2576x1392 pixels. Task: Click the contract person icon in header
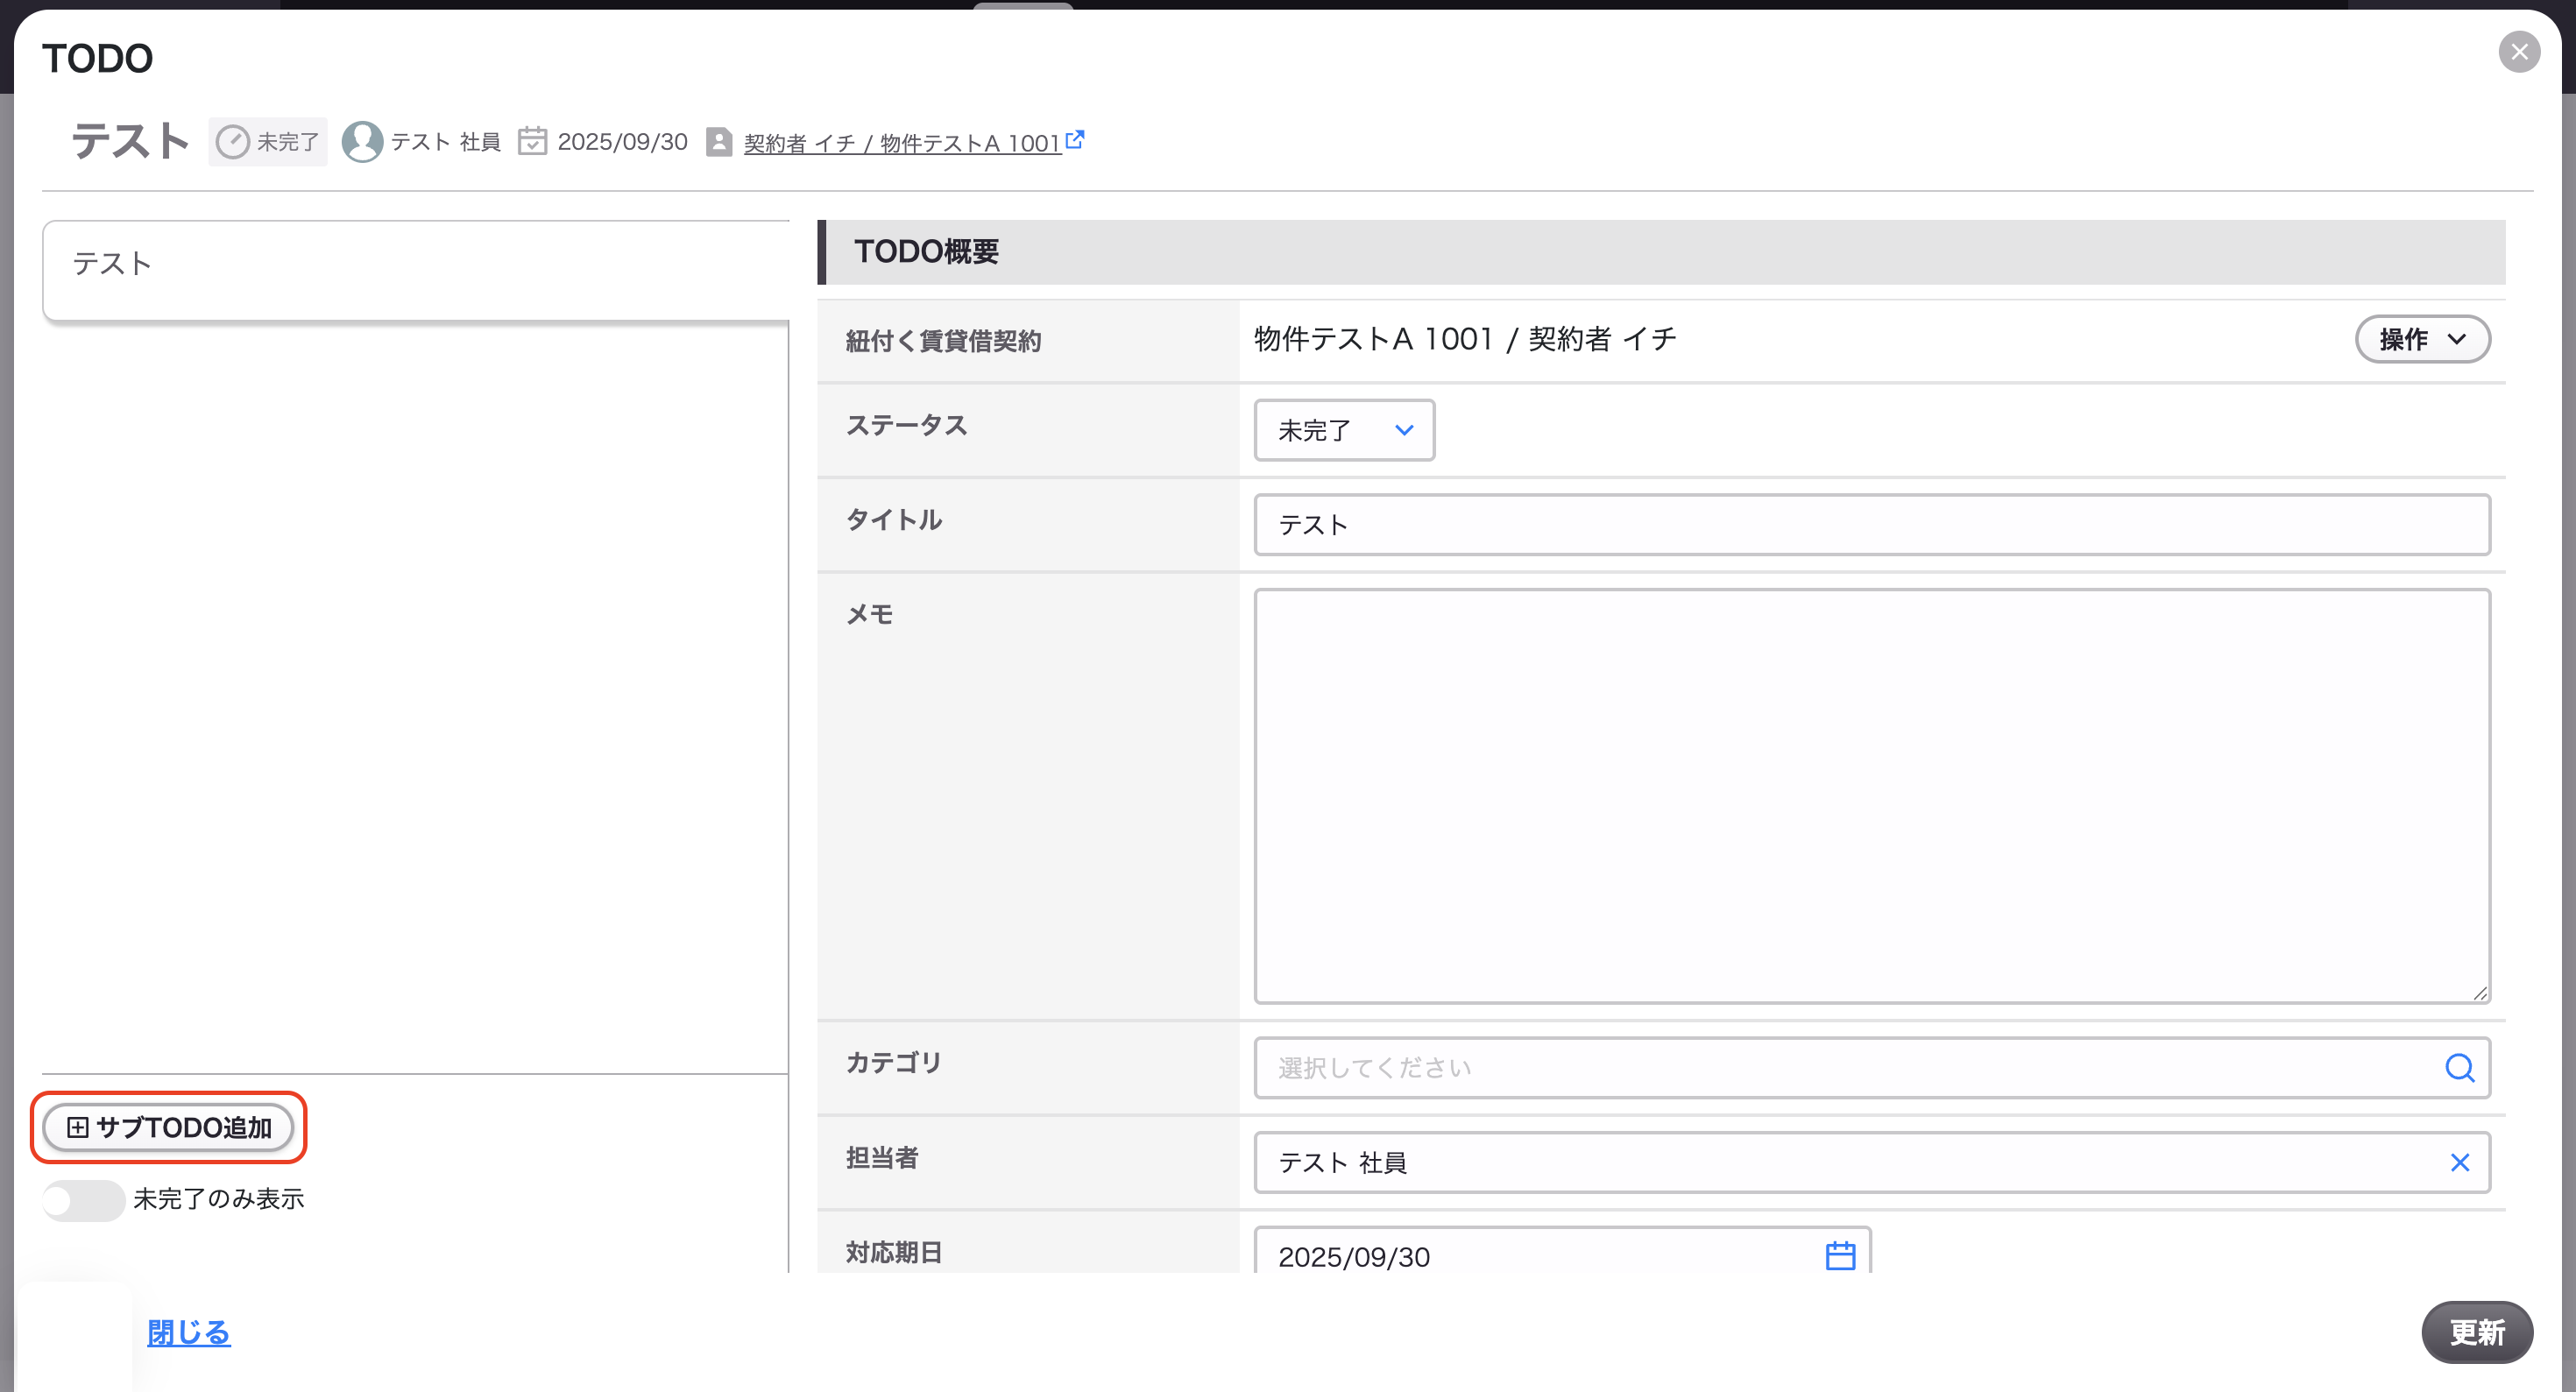tap(719, 142)
